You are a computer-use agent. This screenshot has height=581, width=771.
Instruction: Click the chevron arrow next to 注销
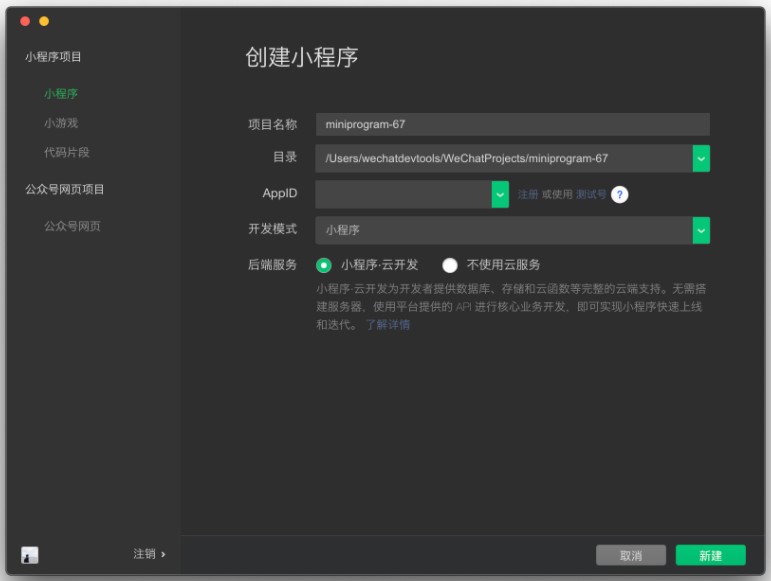[163, 554]
